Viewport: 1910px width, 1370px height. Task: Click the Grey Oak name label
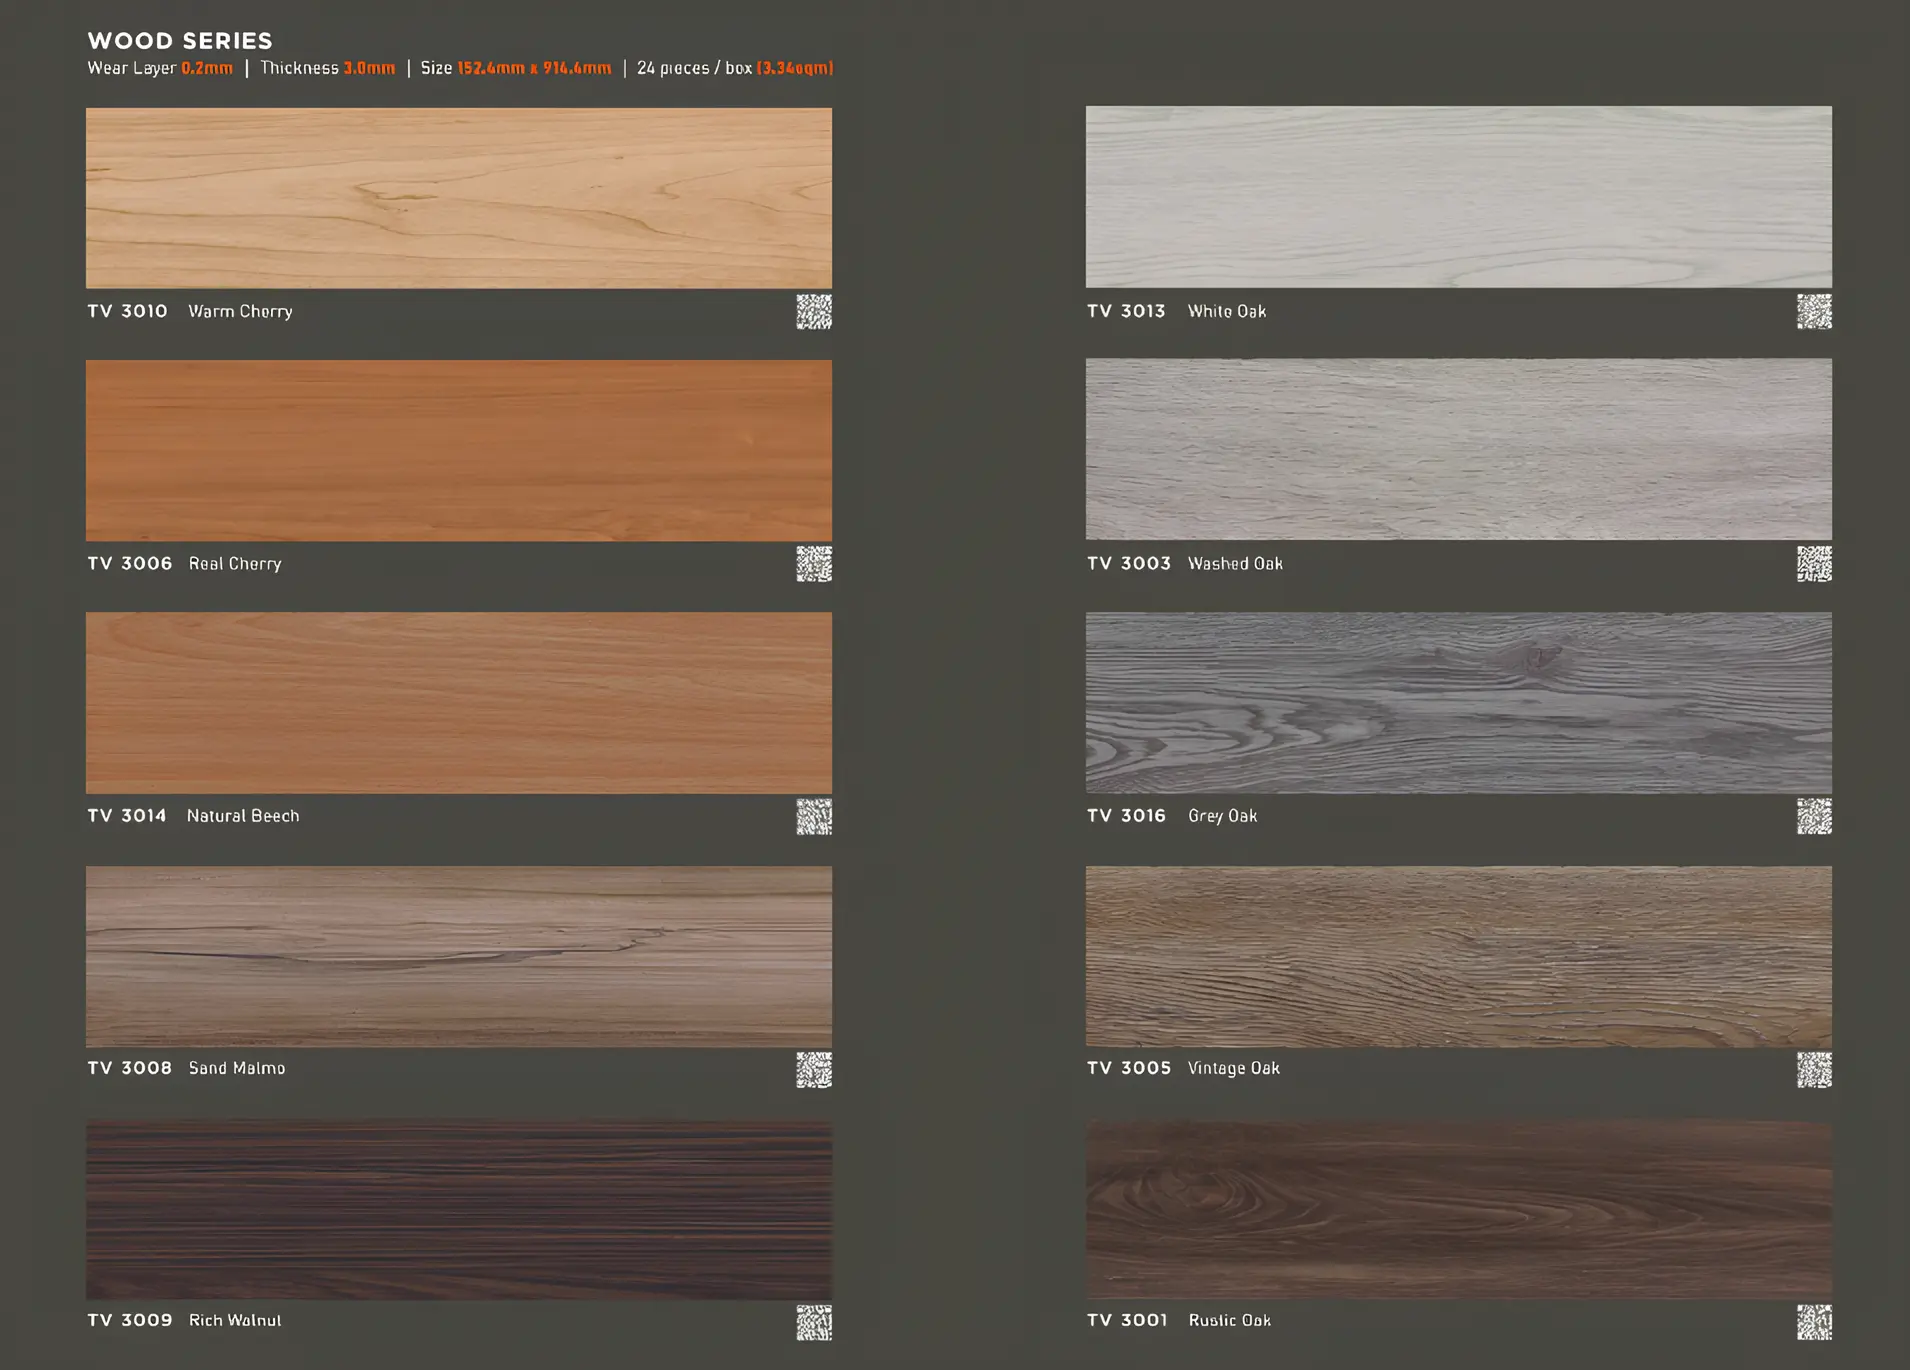(x=1223, y=816)
